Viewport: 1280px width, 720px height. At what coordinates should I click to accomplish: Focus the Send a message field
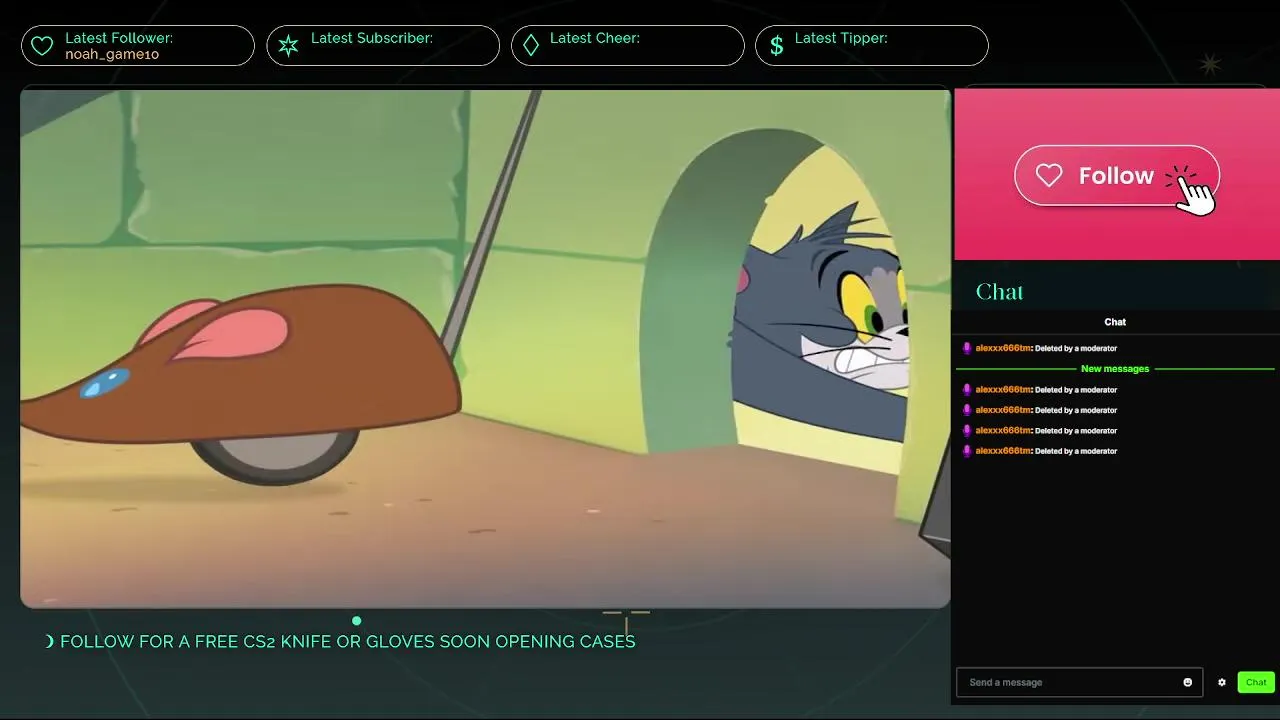[1079, 682]
